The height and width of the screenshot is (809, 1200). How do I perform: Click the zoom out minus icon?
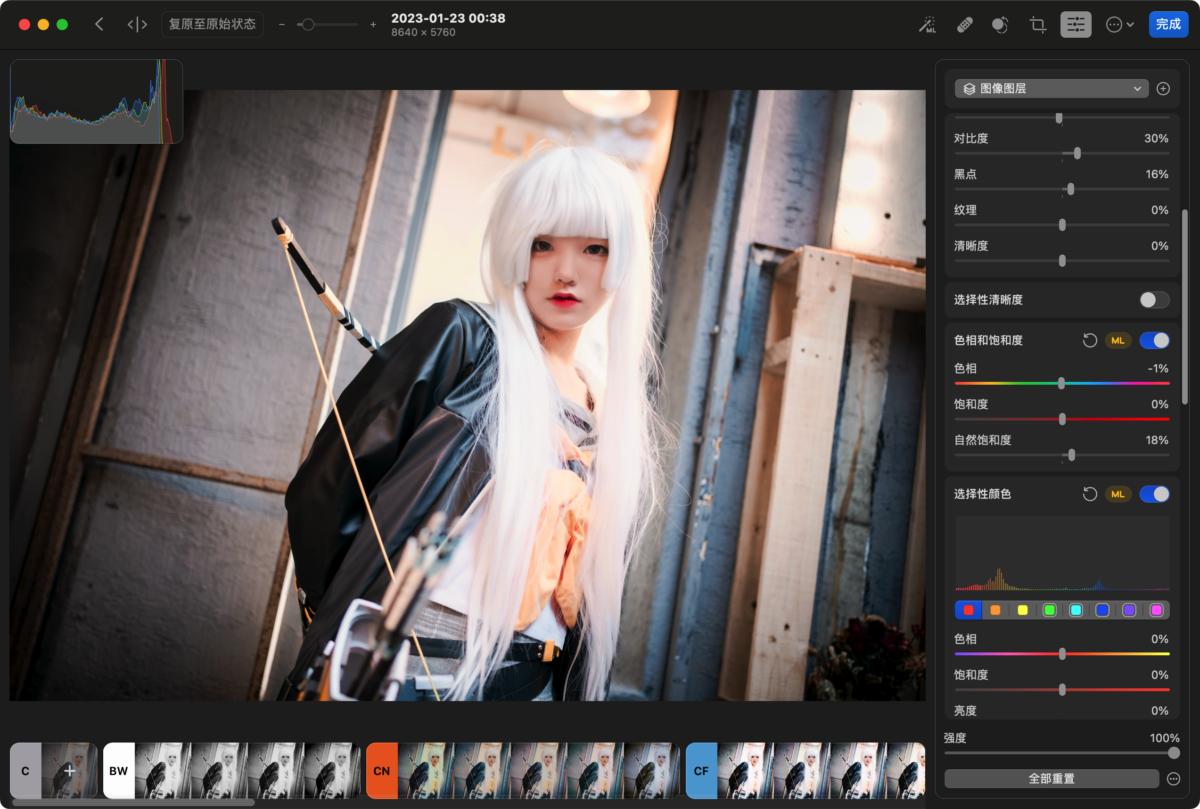point(282,24)
